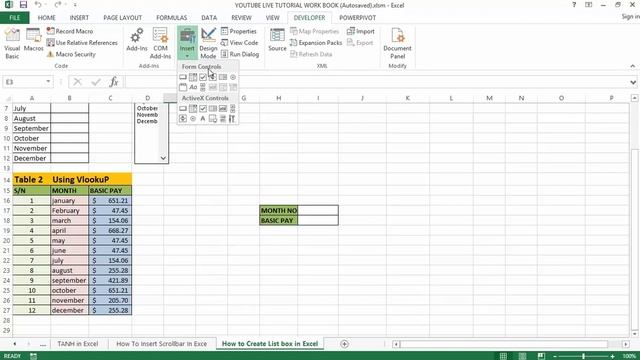This screenshot has height=360, width=640.
Task: Toggle Design Mode
Action: click(208, 44)
